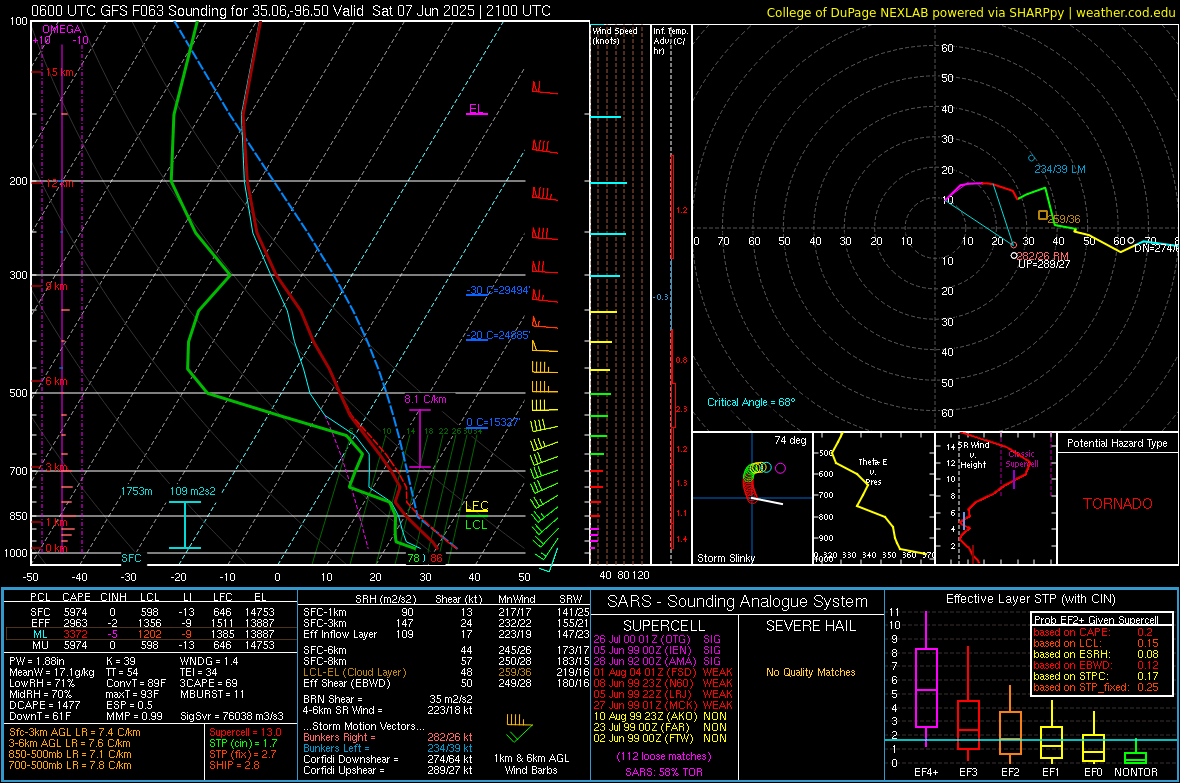Click surface temperature value 86 on Skew-T
Screen dimensions: 1180x783
pos(436,558)
